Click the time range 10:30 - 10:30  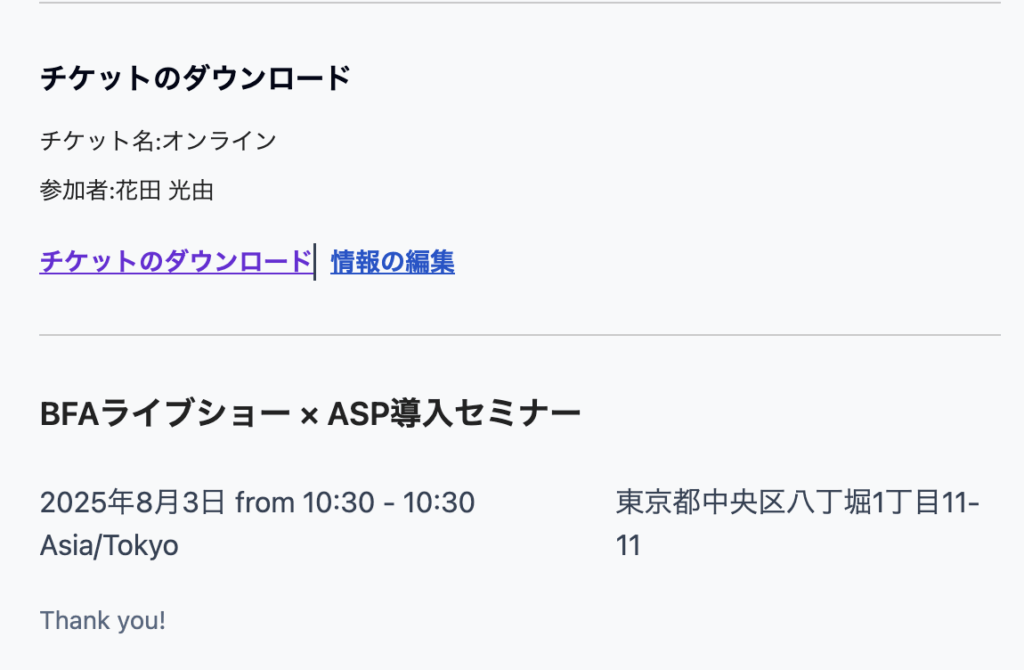(389, 502)
